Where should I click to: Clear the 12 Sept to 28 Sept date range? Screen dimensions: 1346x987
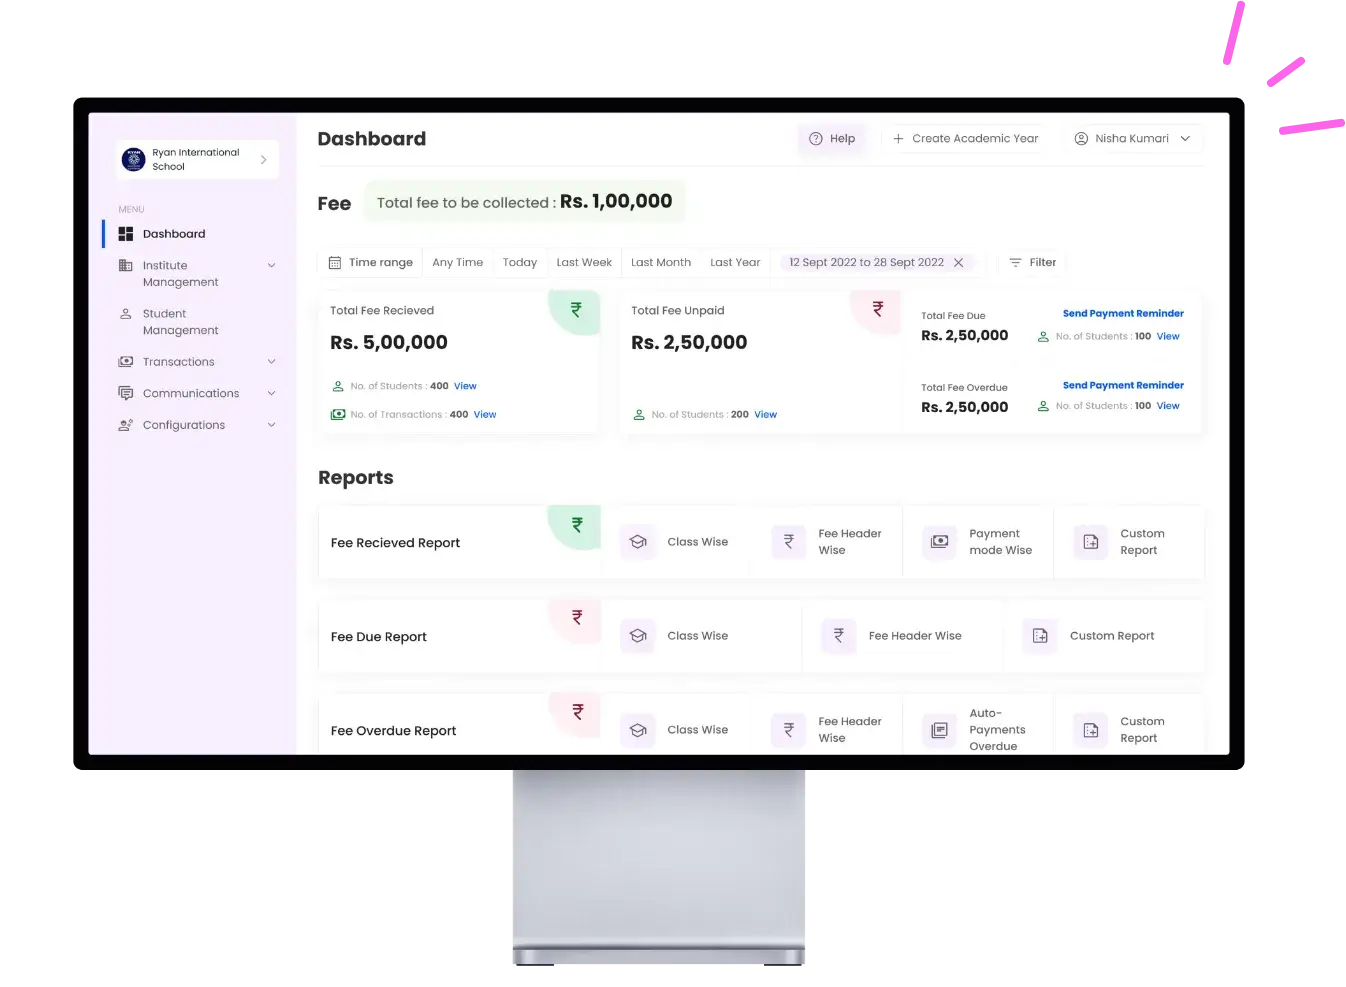tap(957, 262)
